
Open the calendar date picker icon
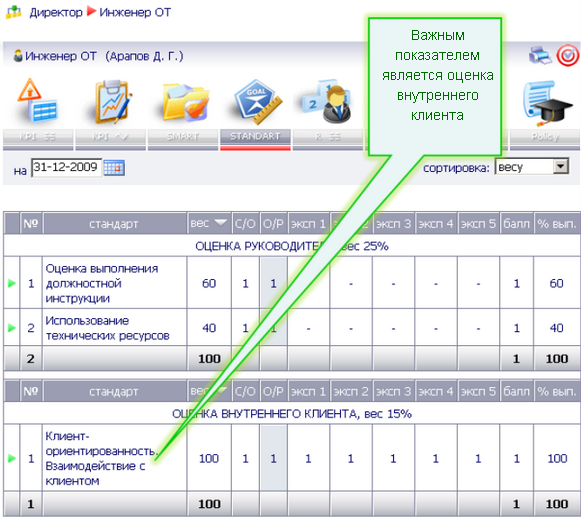[x=114, y=168]
